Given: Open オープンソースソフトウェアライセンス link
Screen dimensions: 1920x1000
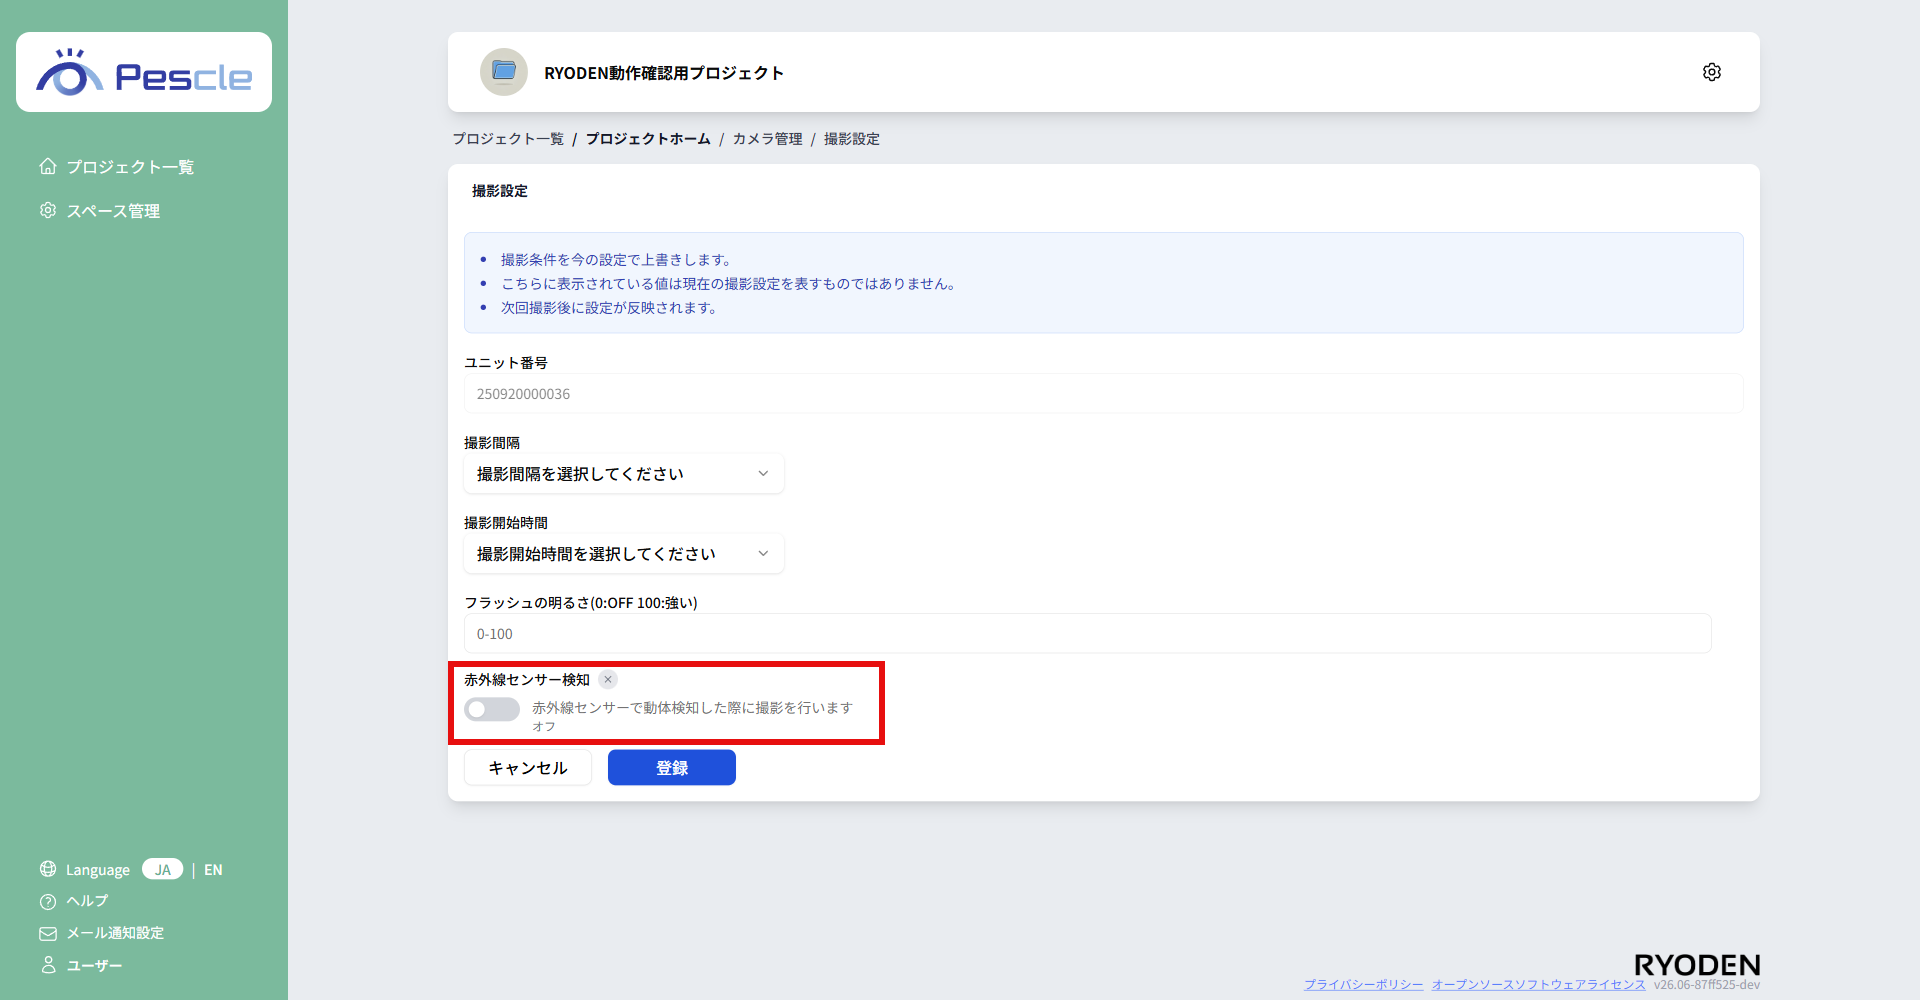Looking at the screenshot, I should (1538, 985).
